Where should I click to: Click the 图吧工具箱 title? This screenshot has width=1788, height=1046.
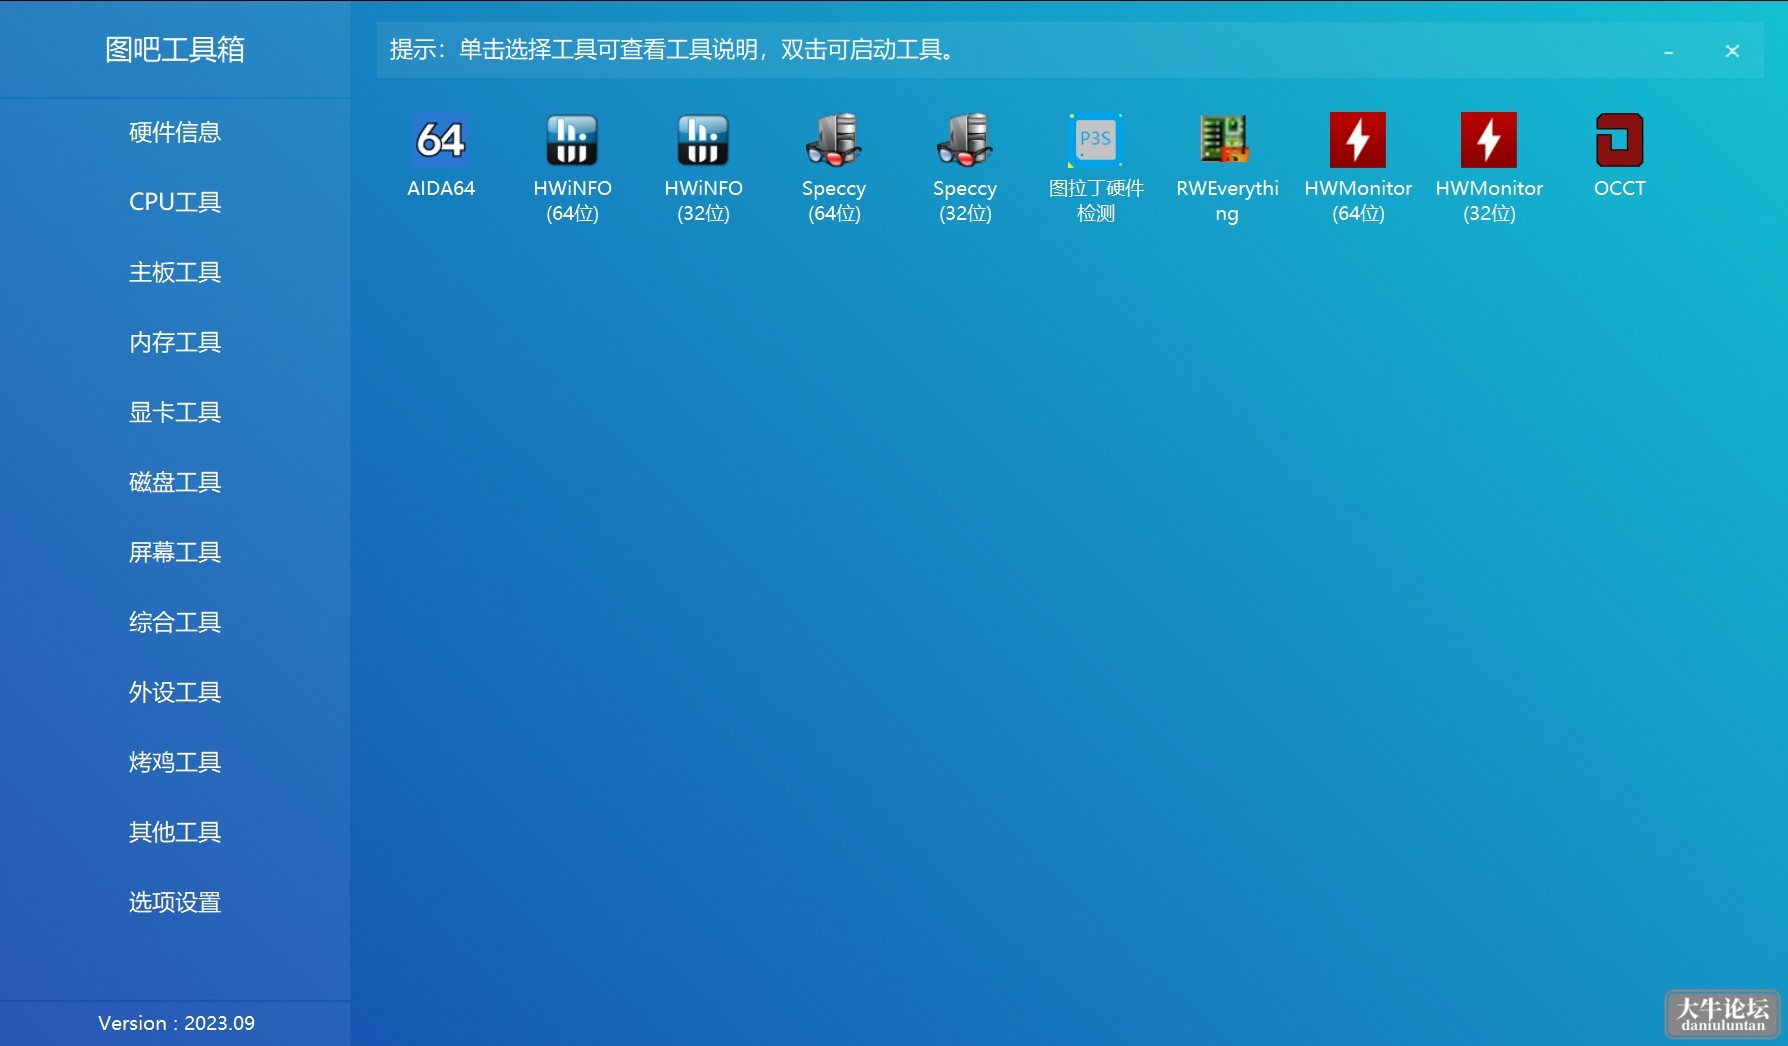[x=175, y=49]
